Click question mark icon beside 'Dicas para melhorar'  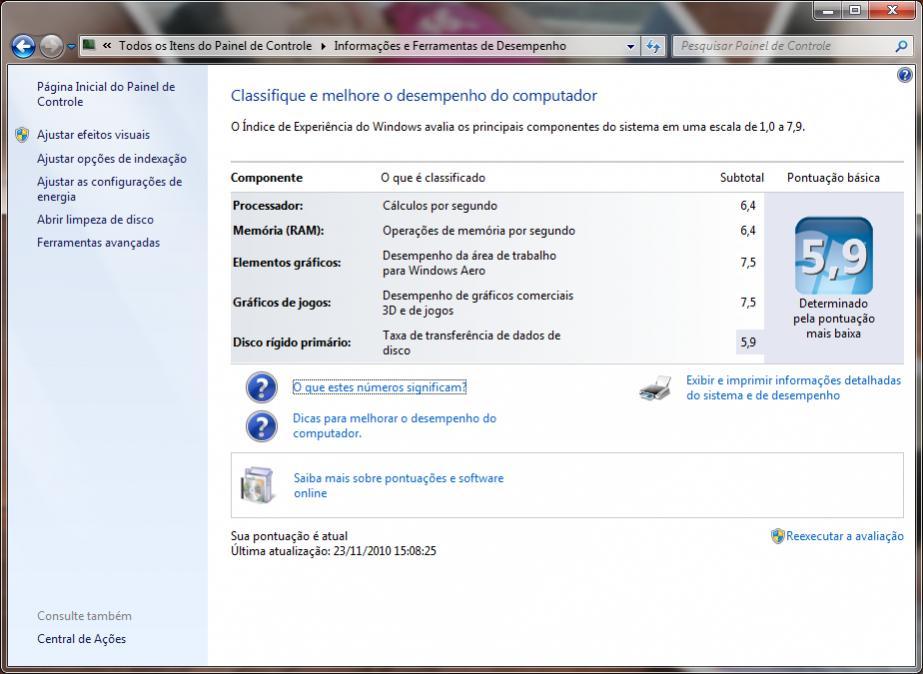[x=261, y=426]
